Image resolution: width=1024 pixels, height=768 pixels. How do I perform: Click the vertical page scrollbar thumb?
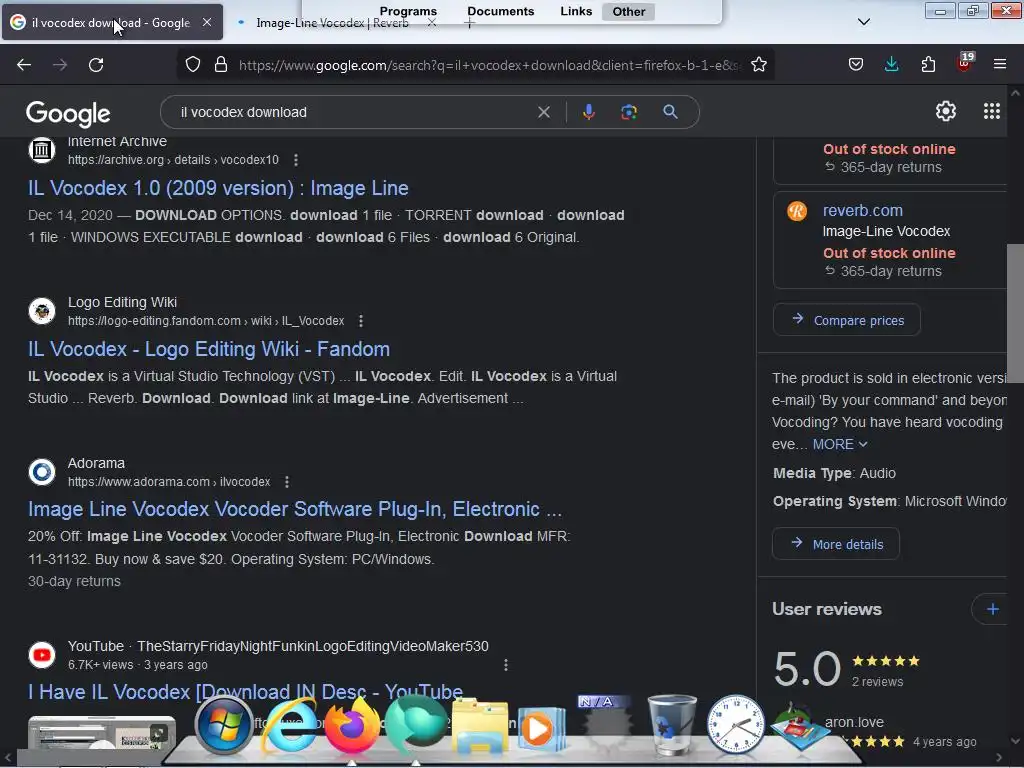click(1015, 314)
